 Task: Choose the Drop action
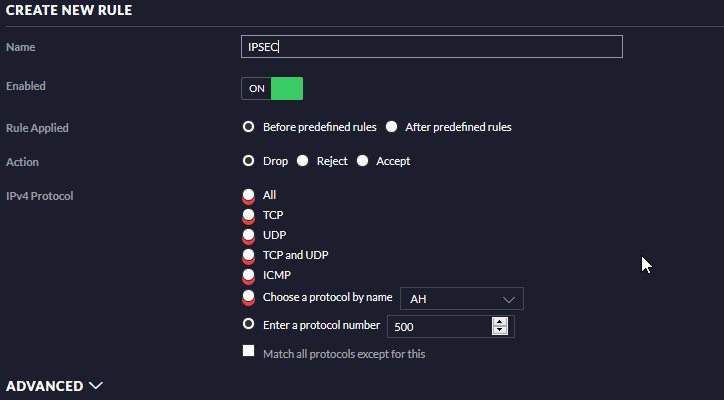(249, 161)
